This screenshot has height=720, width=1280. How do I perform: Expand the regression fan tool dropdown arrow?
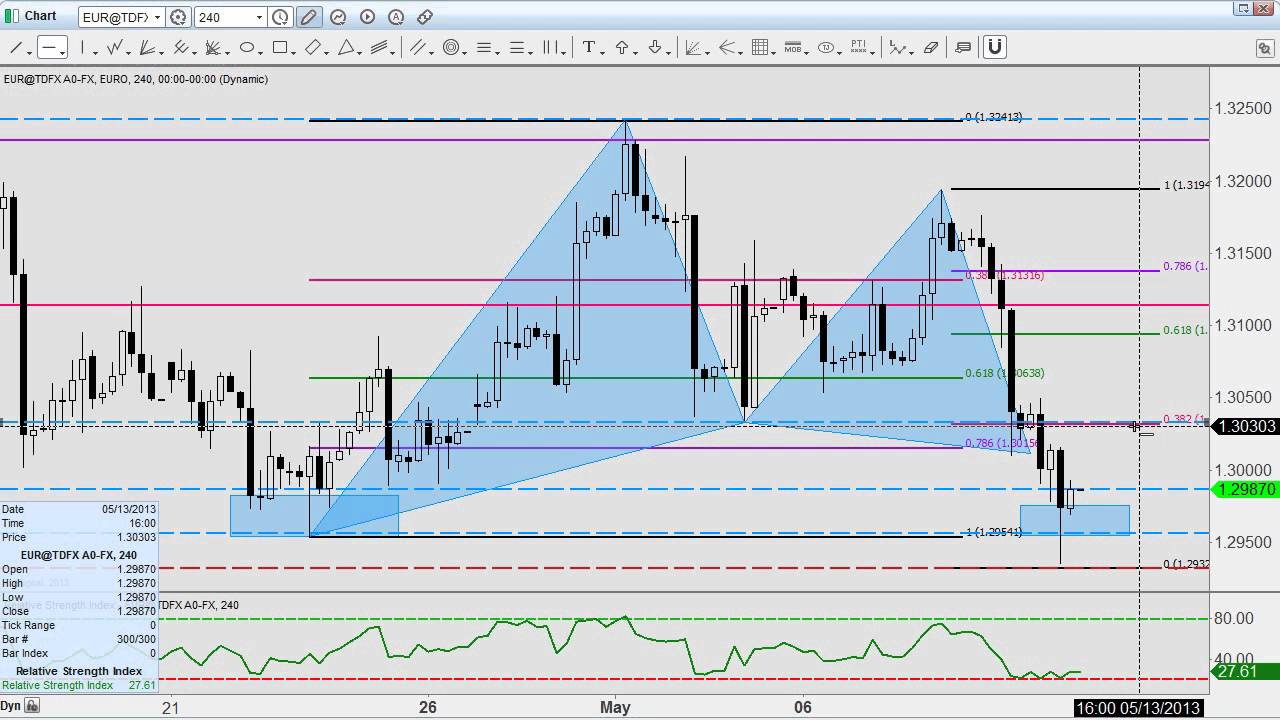pos(708,52)
